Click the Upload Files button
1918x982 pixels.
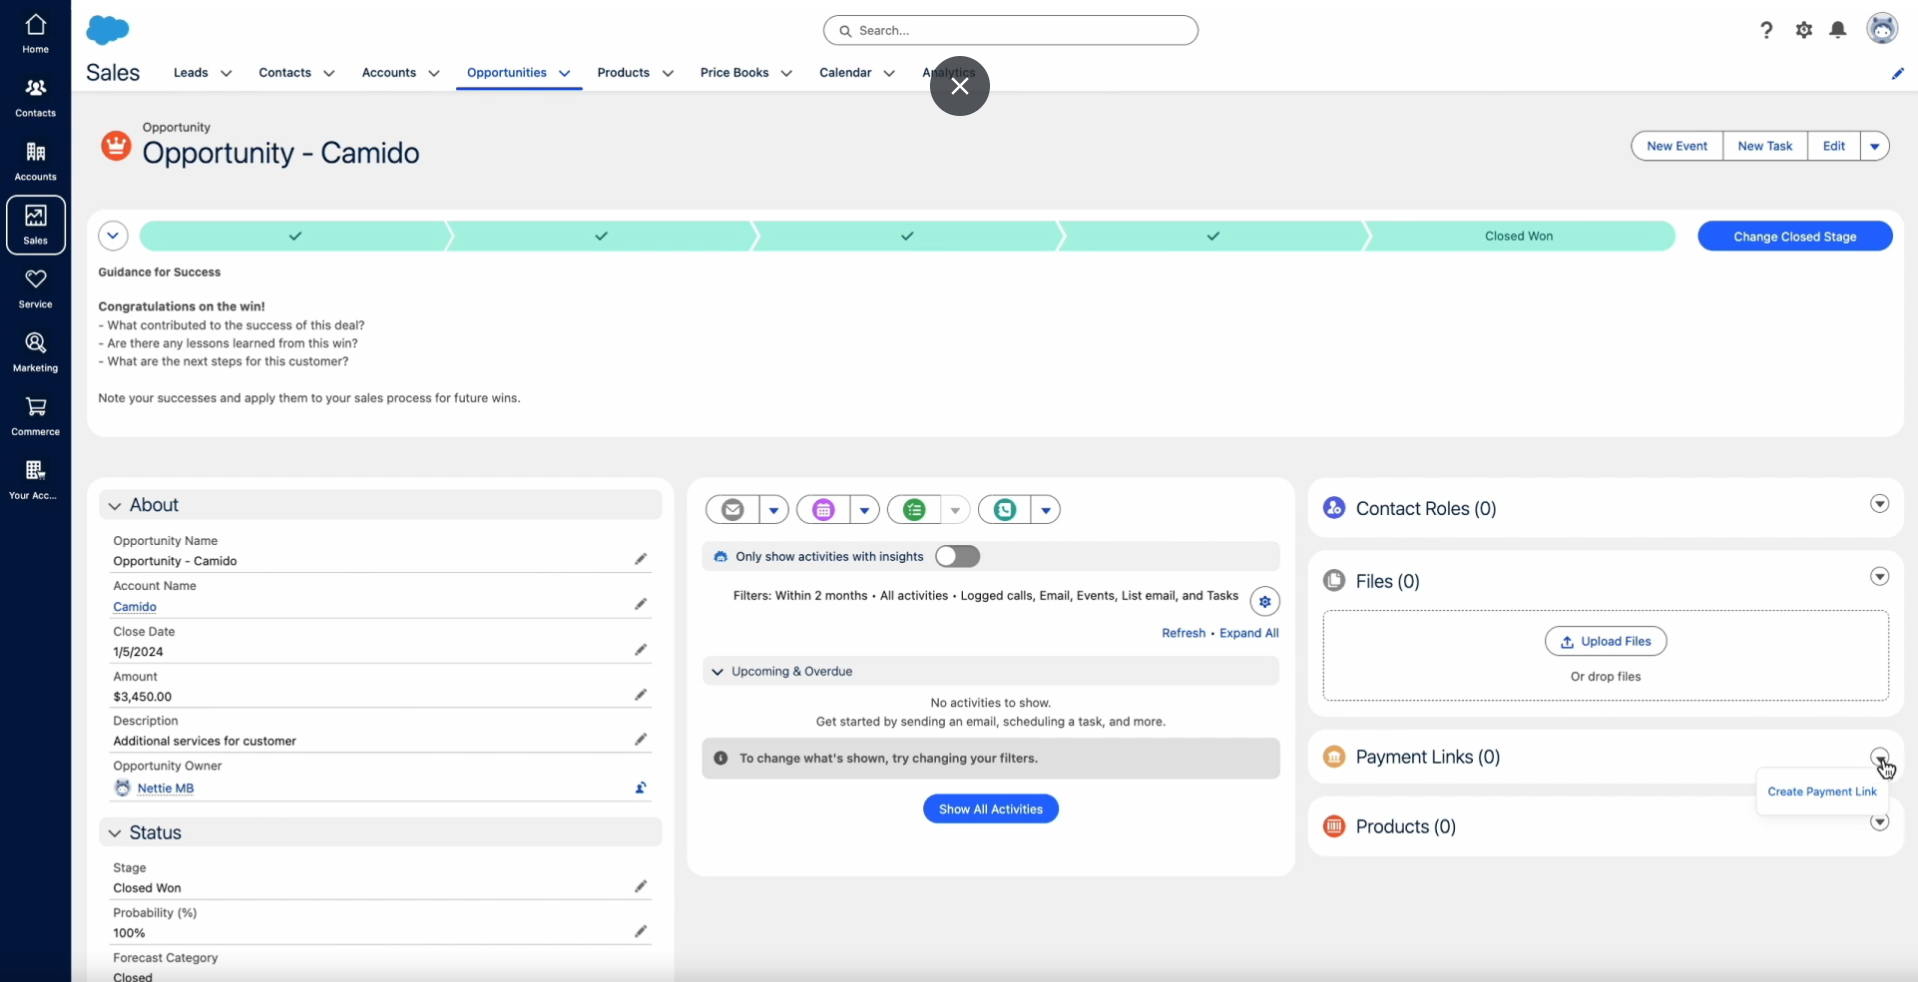tap(1606, 641)
